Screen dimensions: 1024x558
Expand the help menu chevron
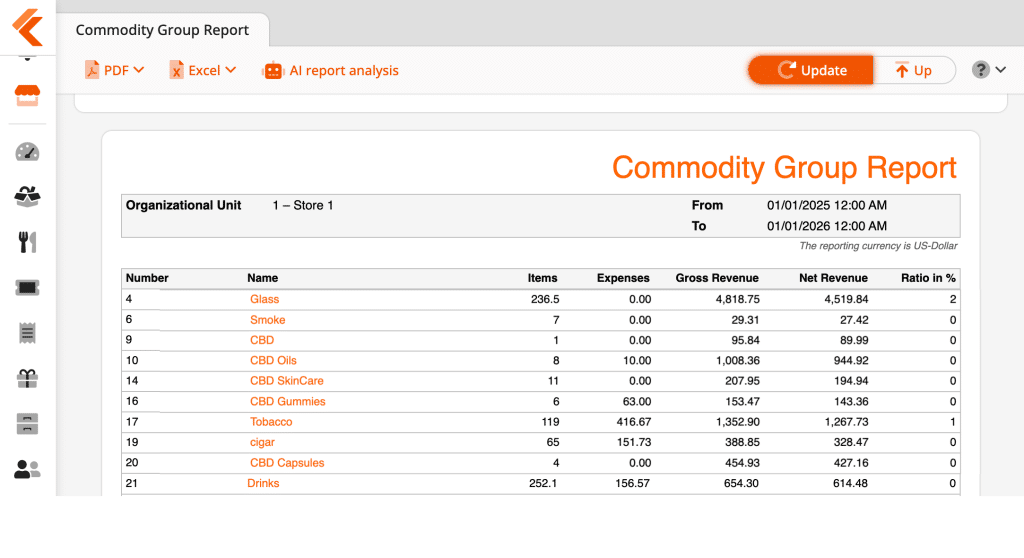click(x=1000, y=70)
